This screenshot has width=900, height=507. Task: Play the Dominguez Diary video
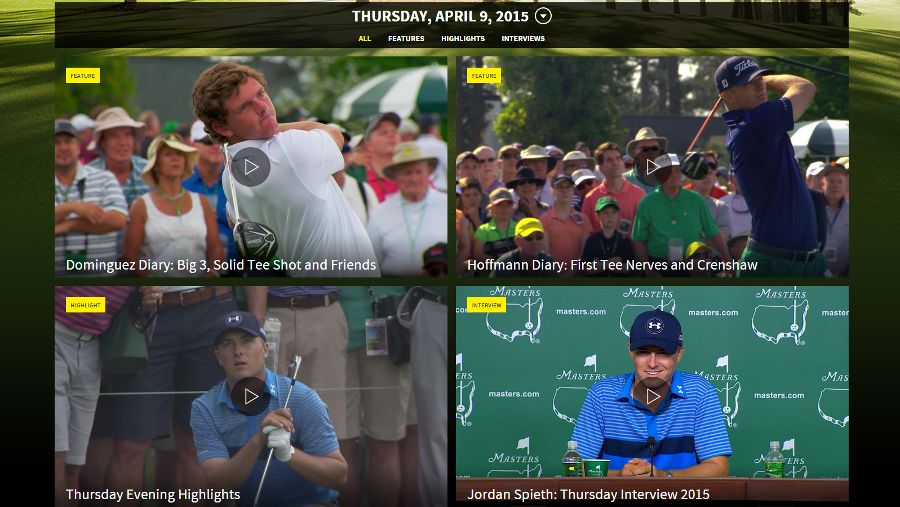[x=251, y=167]
